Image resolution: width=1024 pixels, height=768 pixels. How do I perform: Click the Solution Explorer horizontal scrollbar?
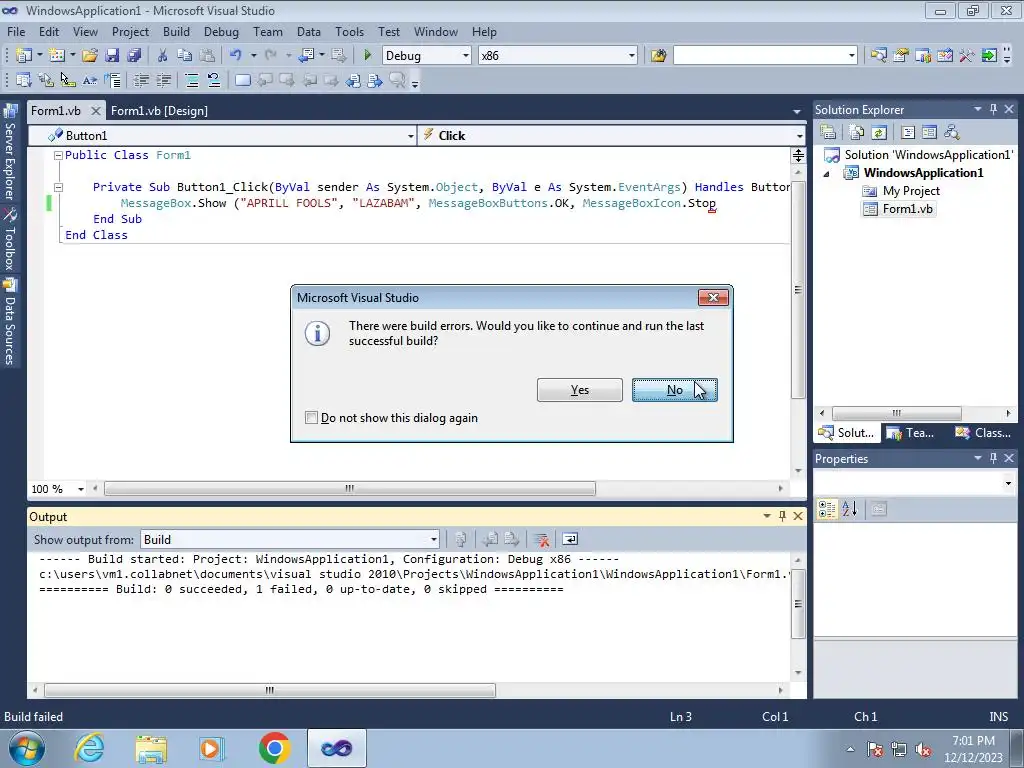pyautogui.click(x=896, y=413)
